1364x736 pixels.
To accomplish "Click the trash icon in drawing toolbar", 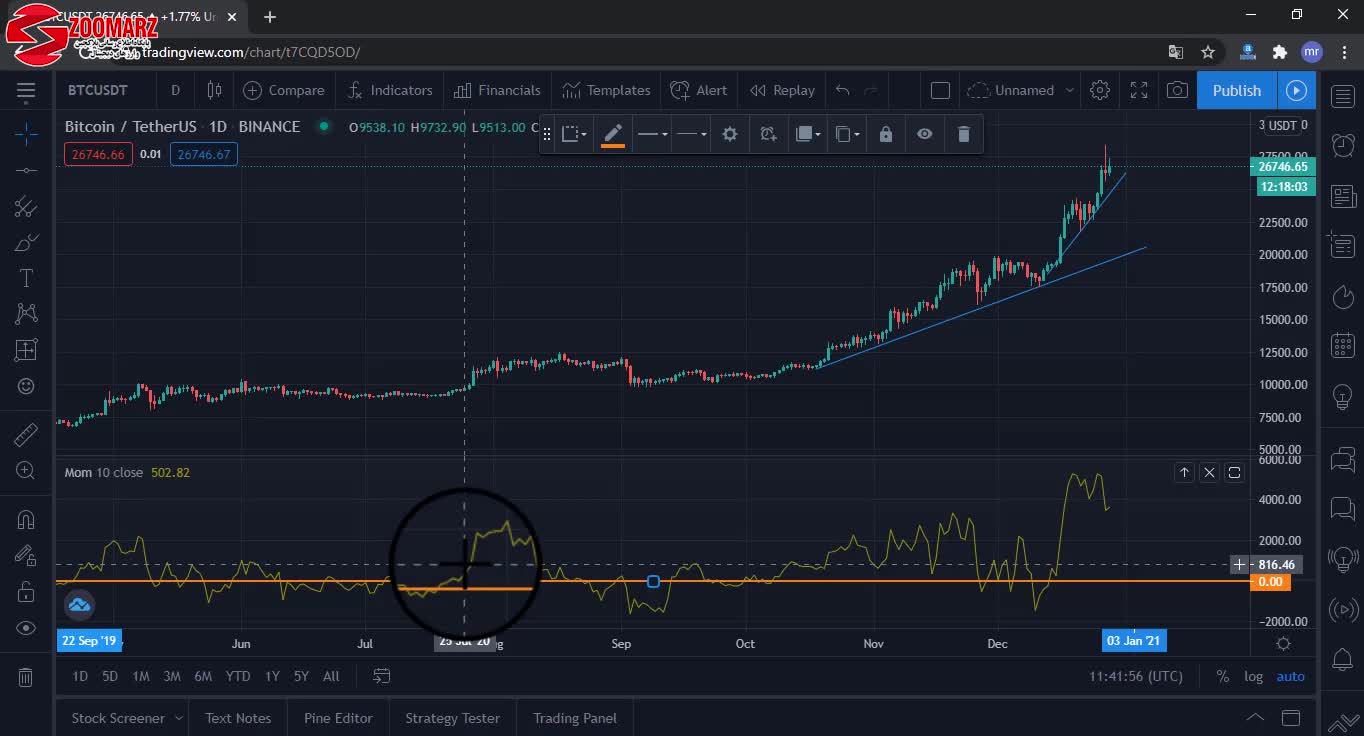I will coord(963,134).
